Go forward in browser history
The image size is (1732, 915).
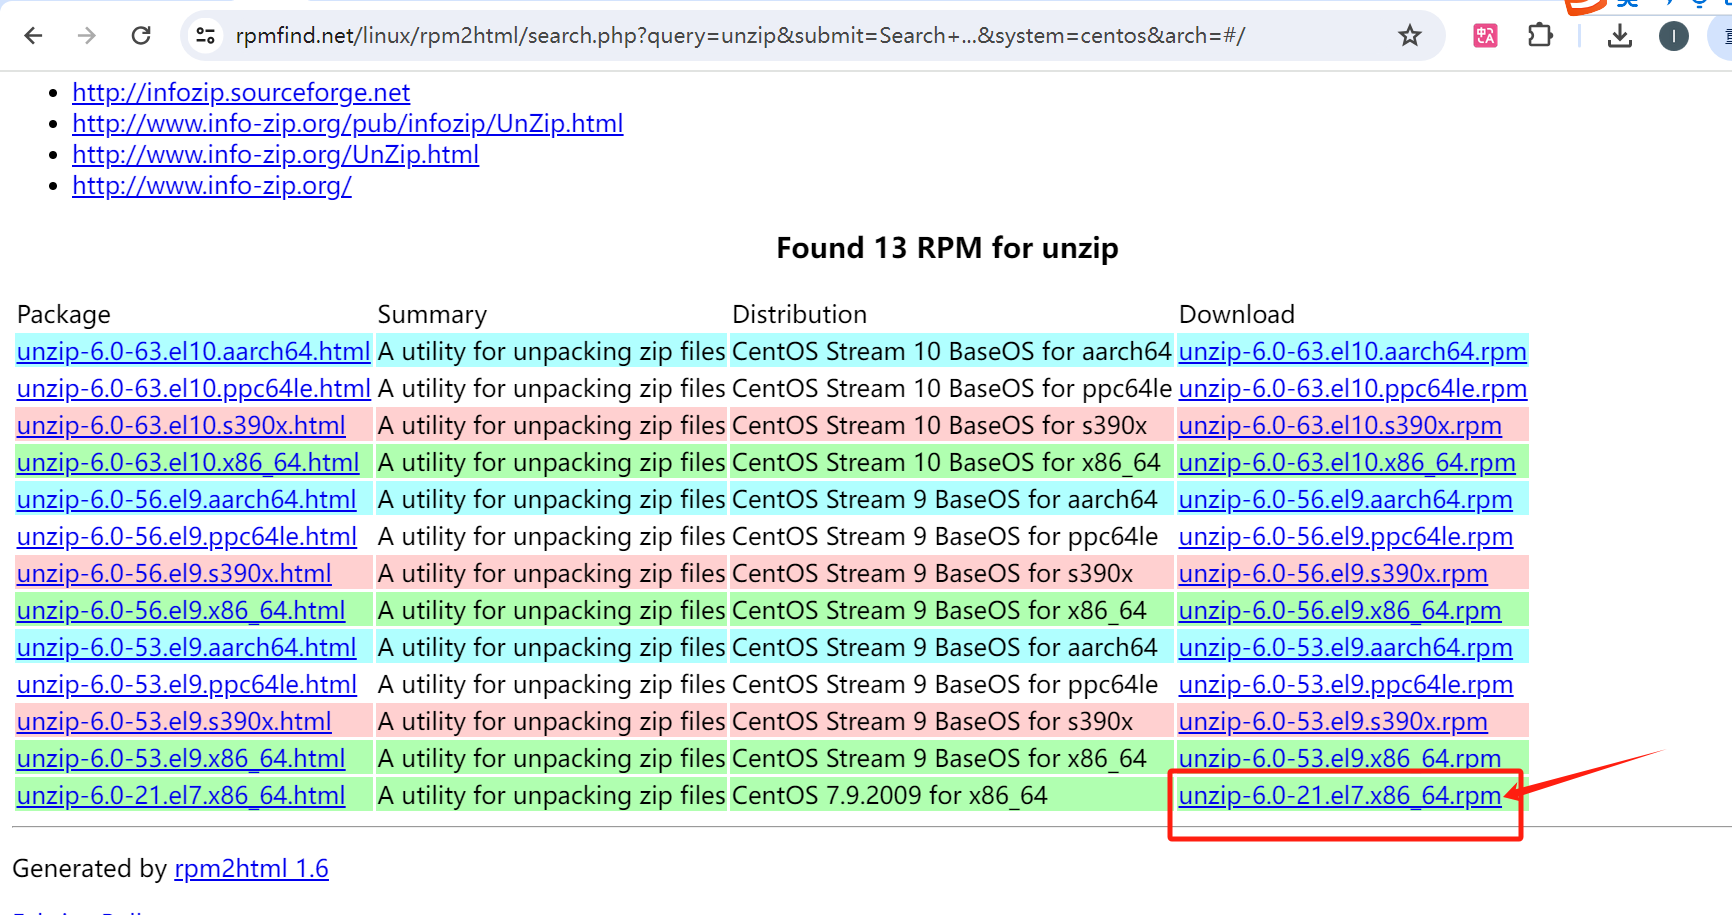87,36
